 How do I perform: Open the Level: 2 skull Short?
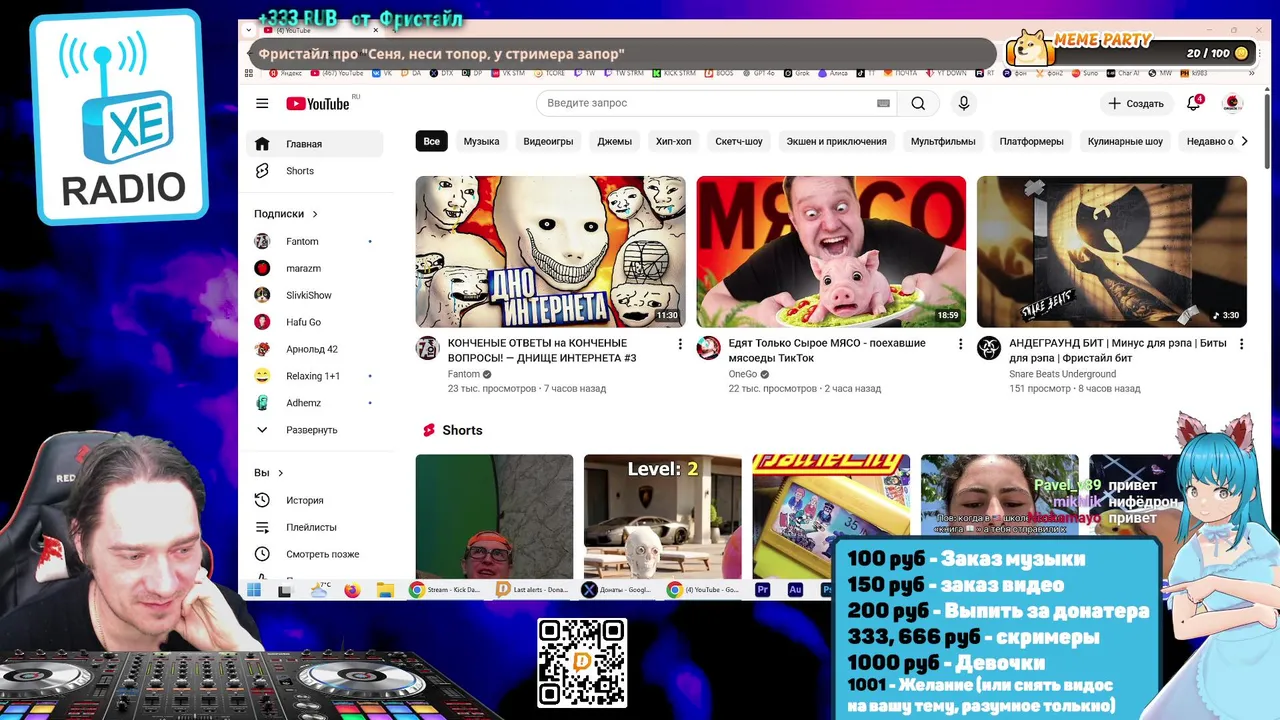[663, 517]
